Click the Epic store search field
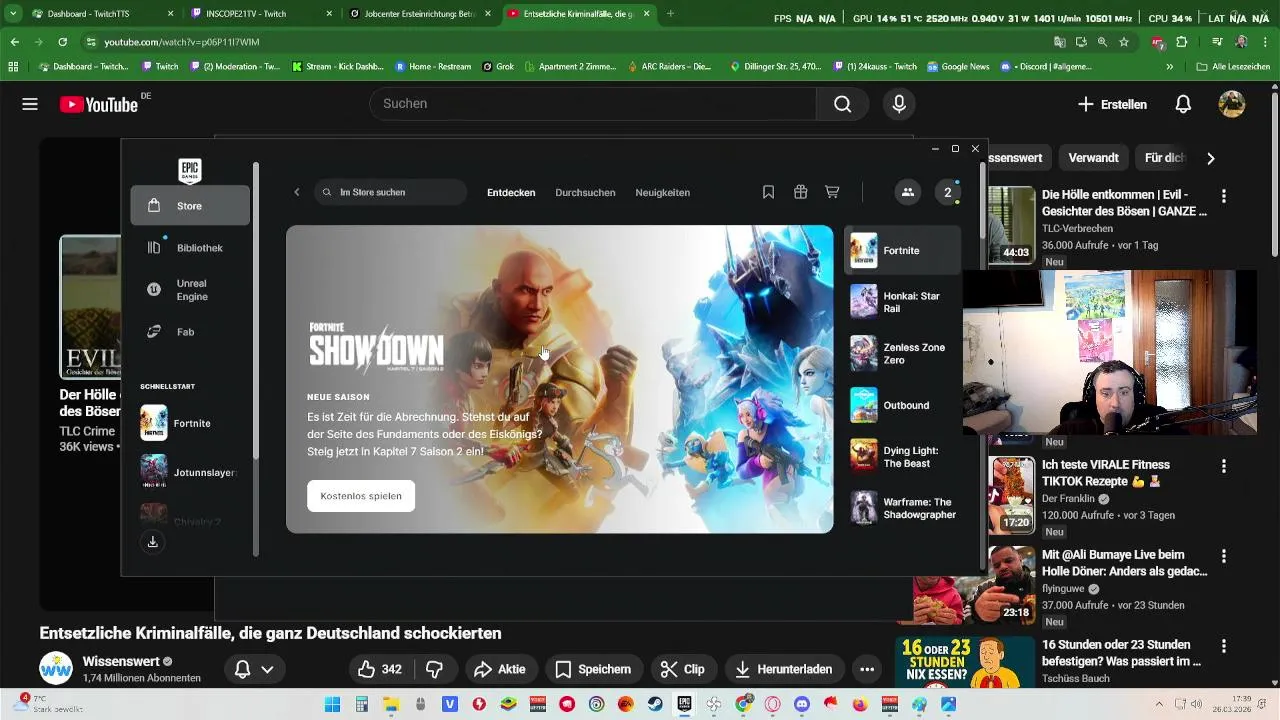Viewport: 1280px width, 720px height. 390,192
